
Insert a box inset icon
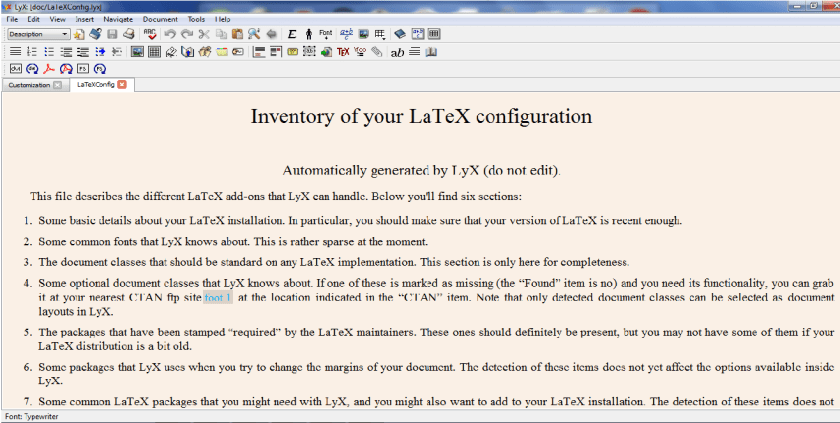click(x=309, y=52)
